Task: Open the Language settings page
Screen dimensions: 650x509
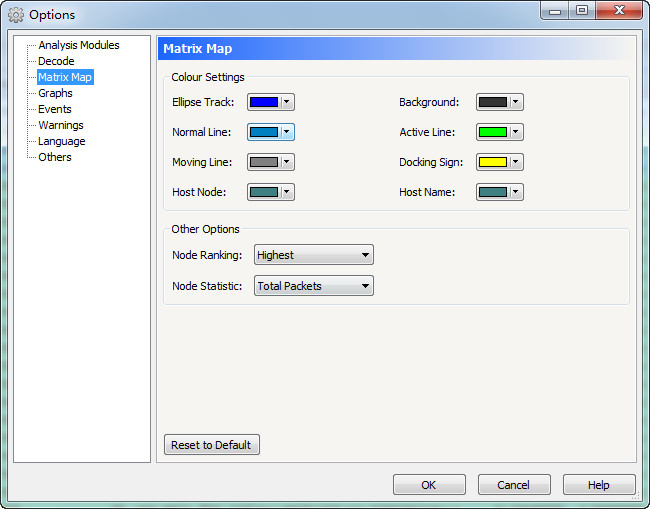Action: click(61, 141)
